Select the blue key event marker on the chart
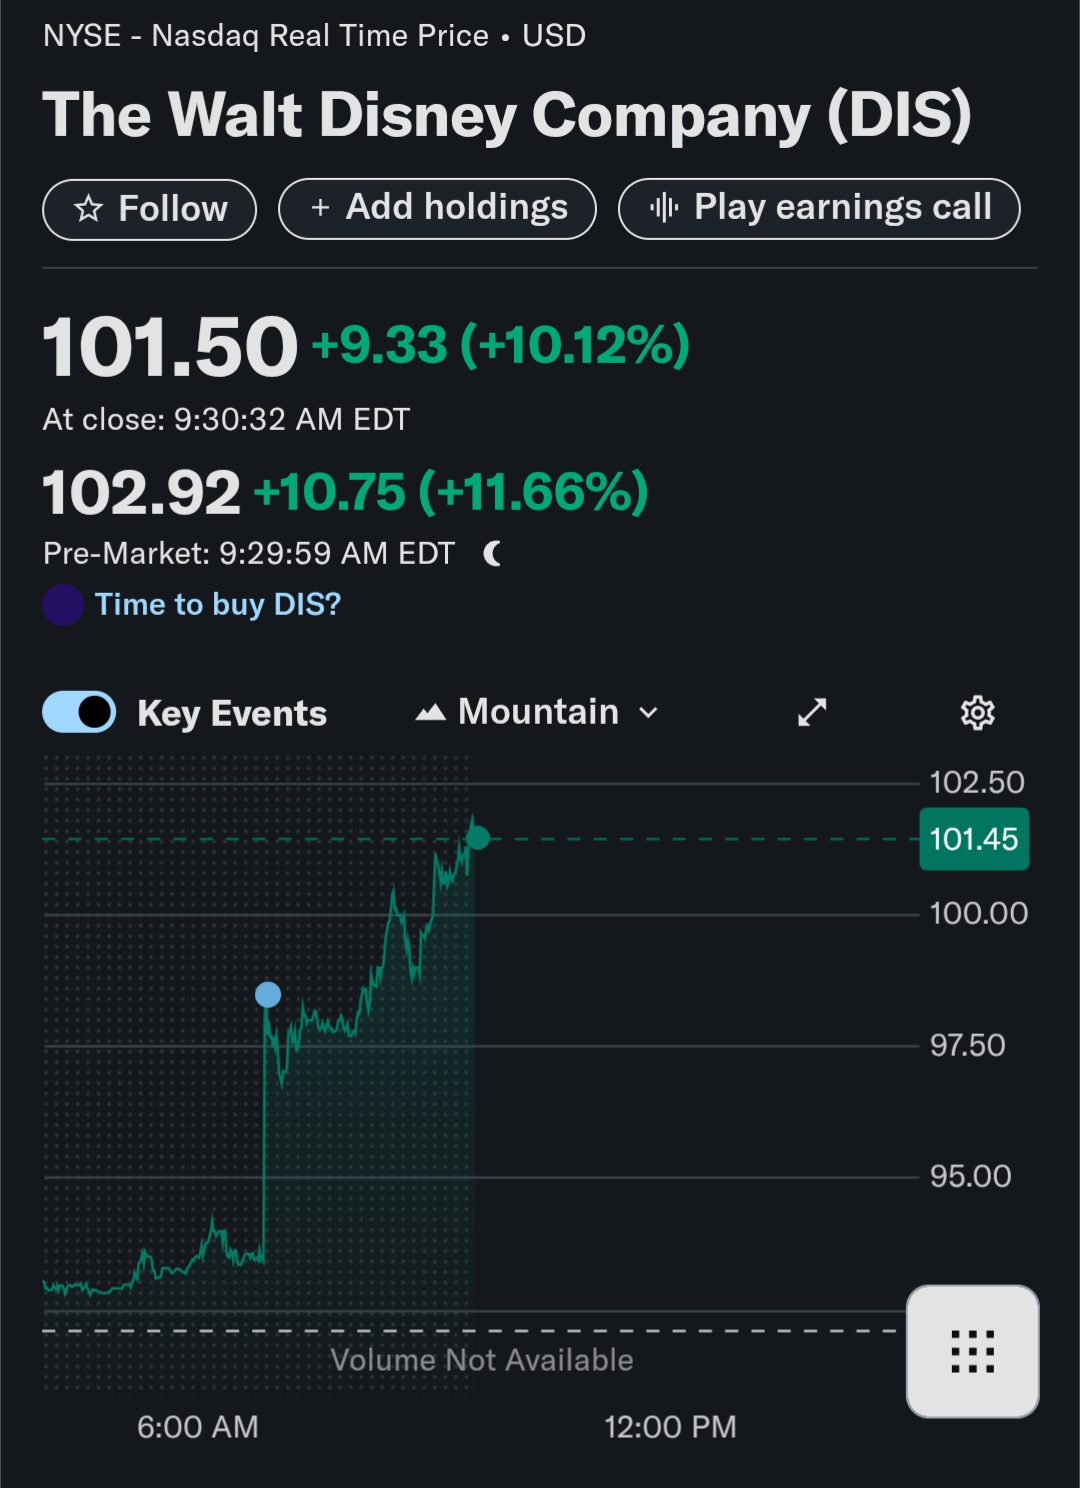The height and width of the screenshot is (1488, 1080). [268, 994]
